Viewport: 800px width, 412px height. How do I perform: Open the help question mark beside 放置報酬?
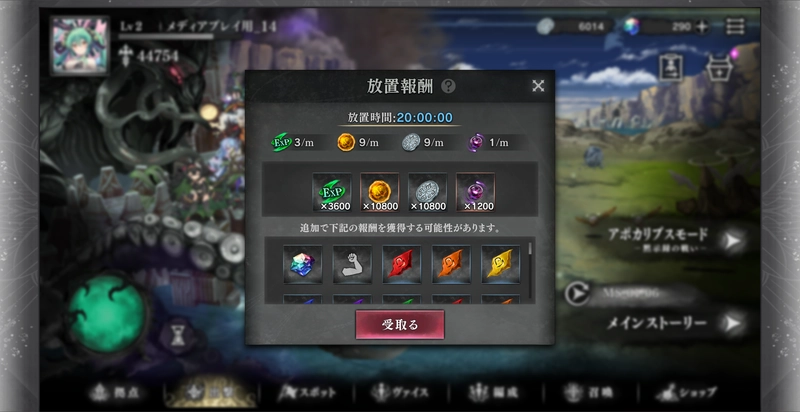[x=448, y=86]
